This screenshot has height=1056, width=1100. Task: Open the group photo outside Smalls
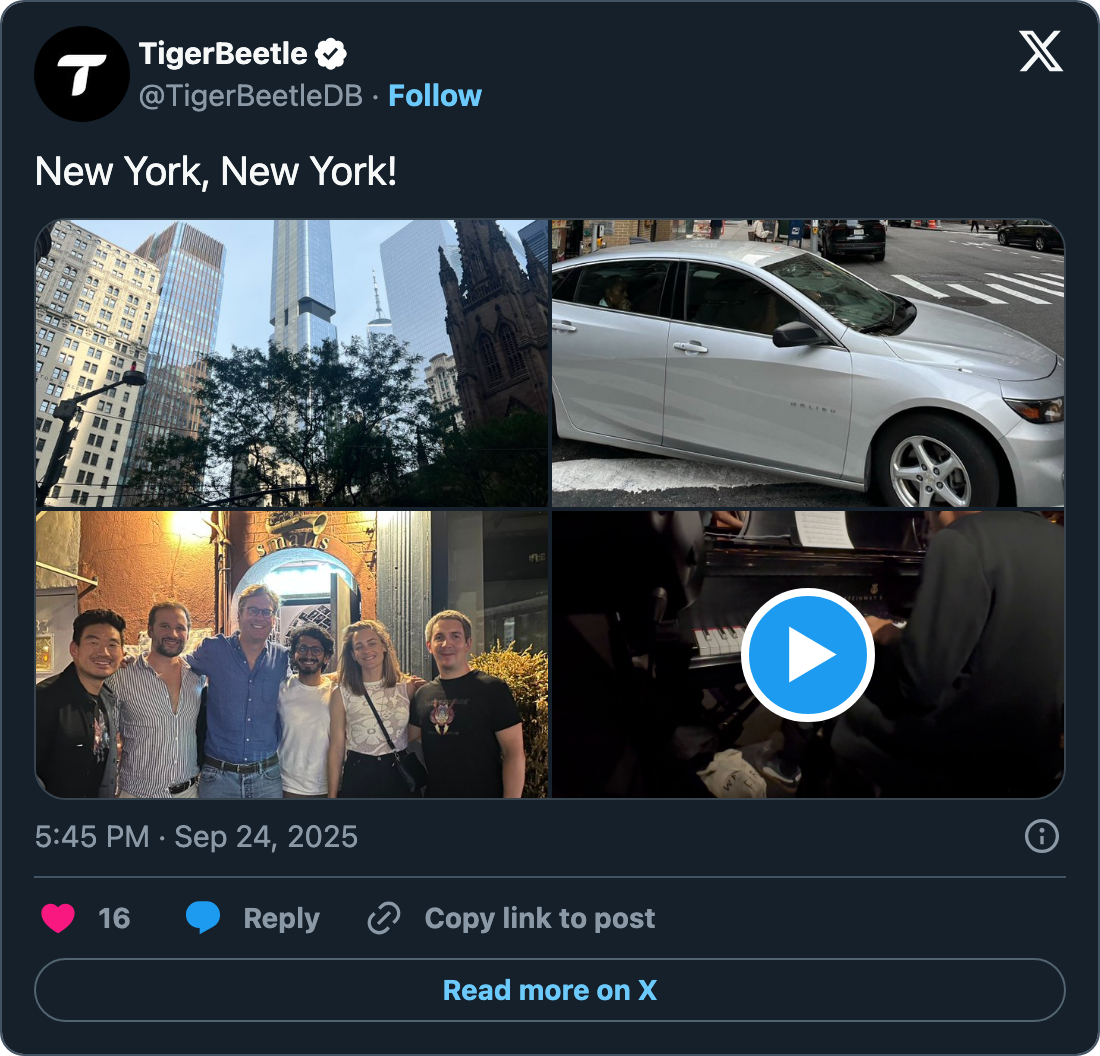click(x=292, y=654)
